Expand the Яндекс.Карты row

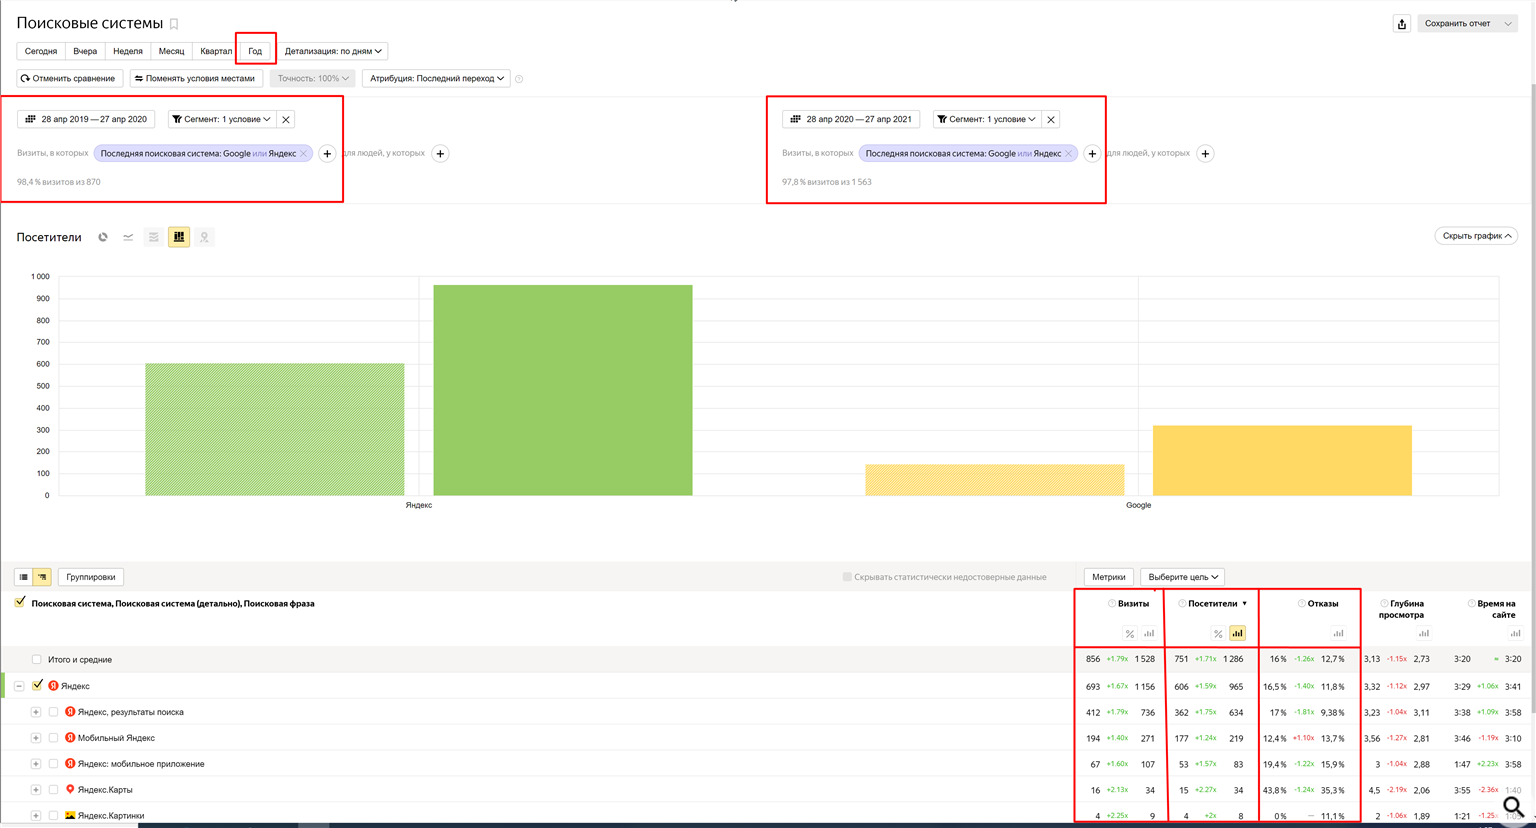coord(36,790)
